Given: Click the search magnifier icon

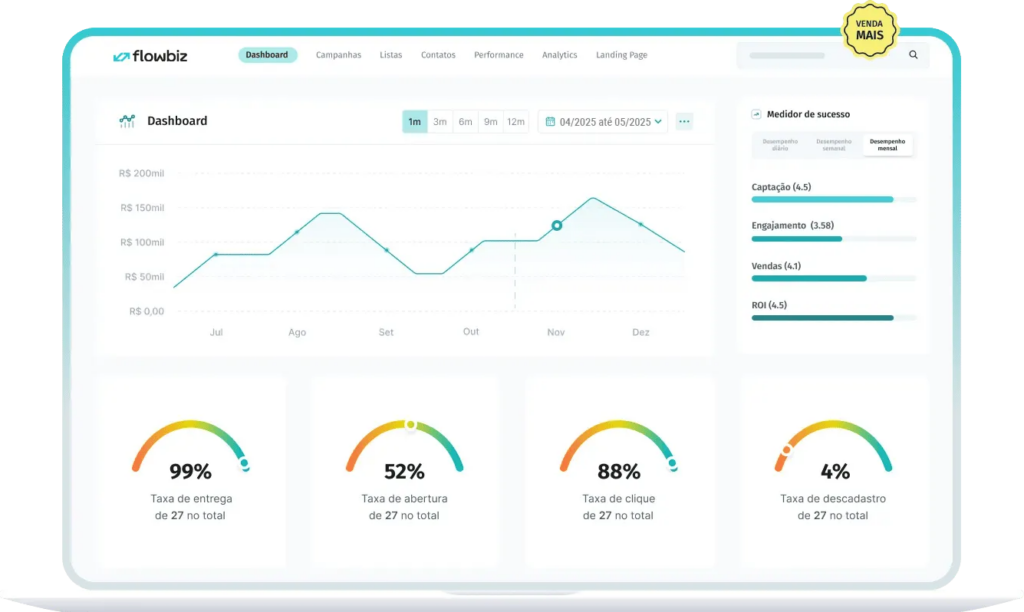Looking at the screenshot, I should point(913,55).
